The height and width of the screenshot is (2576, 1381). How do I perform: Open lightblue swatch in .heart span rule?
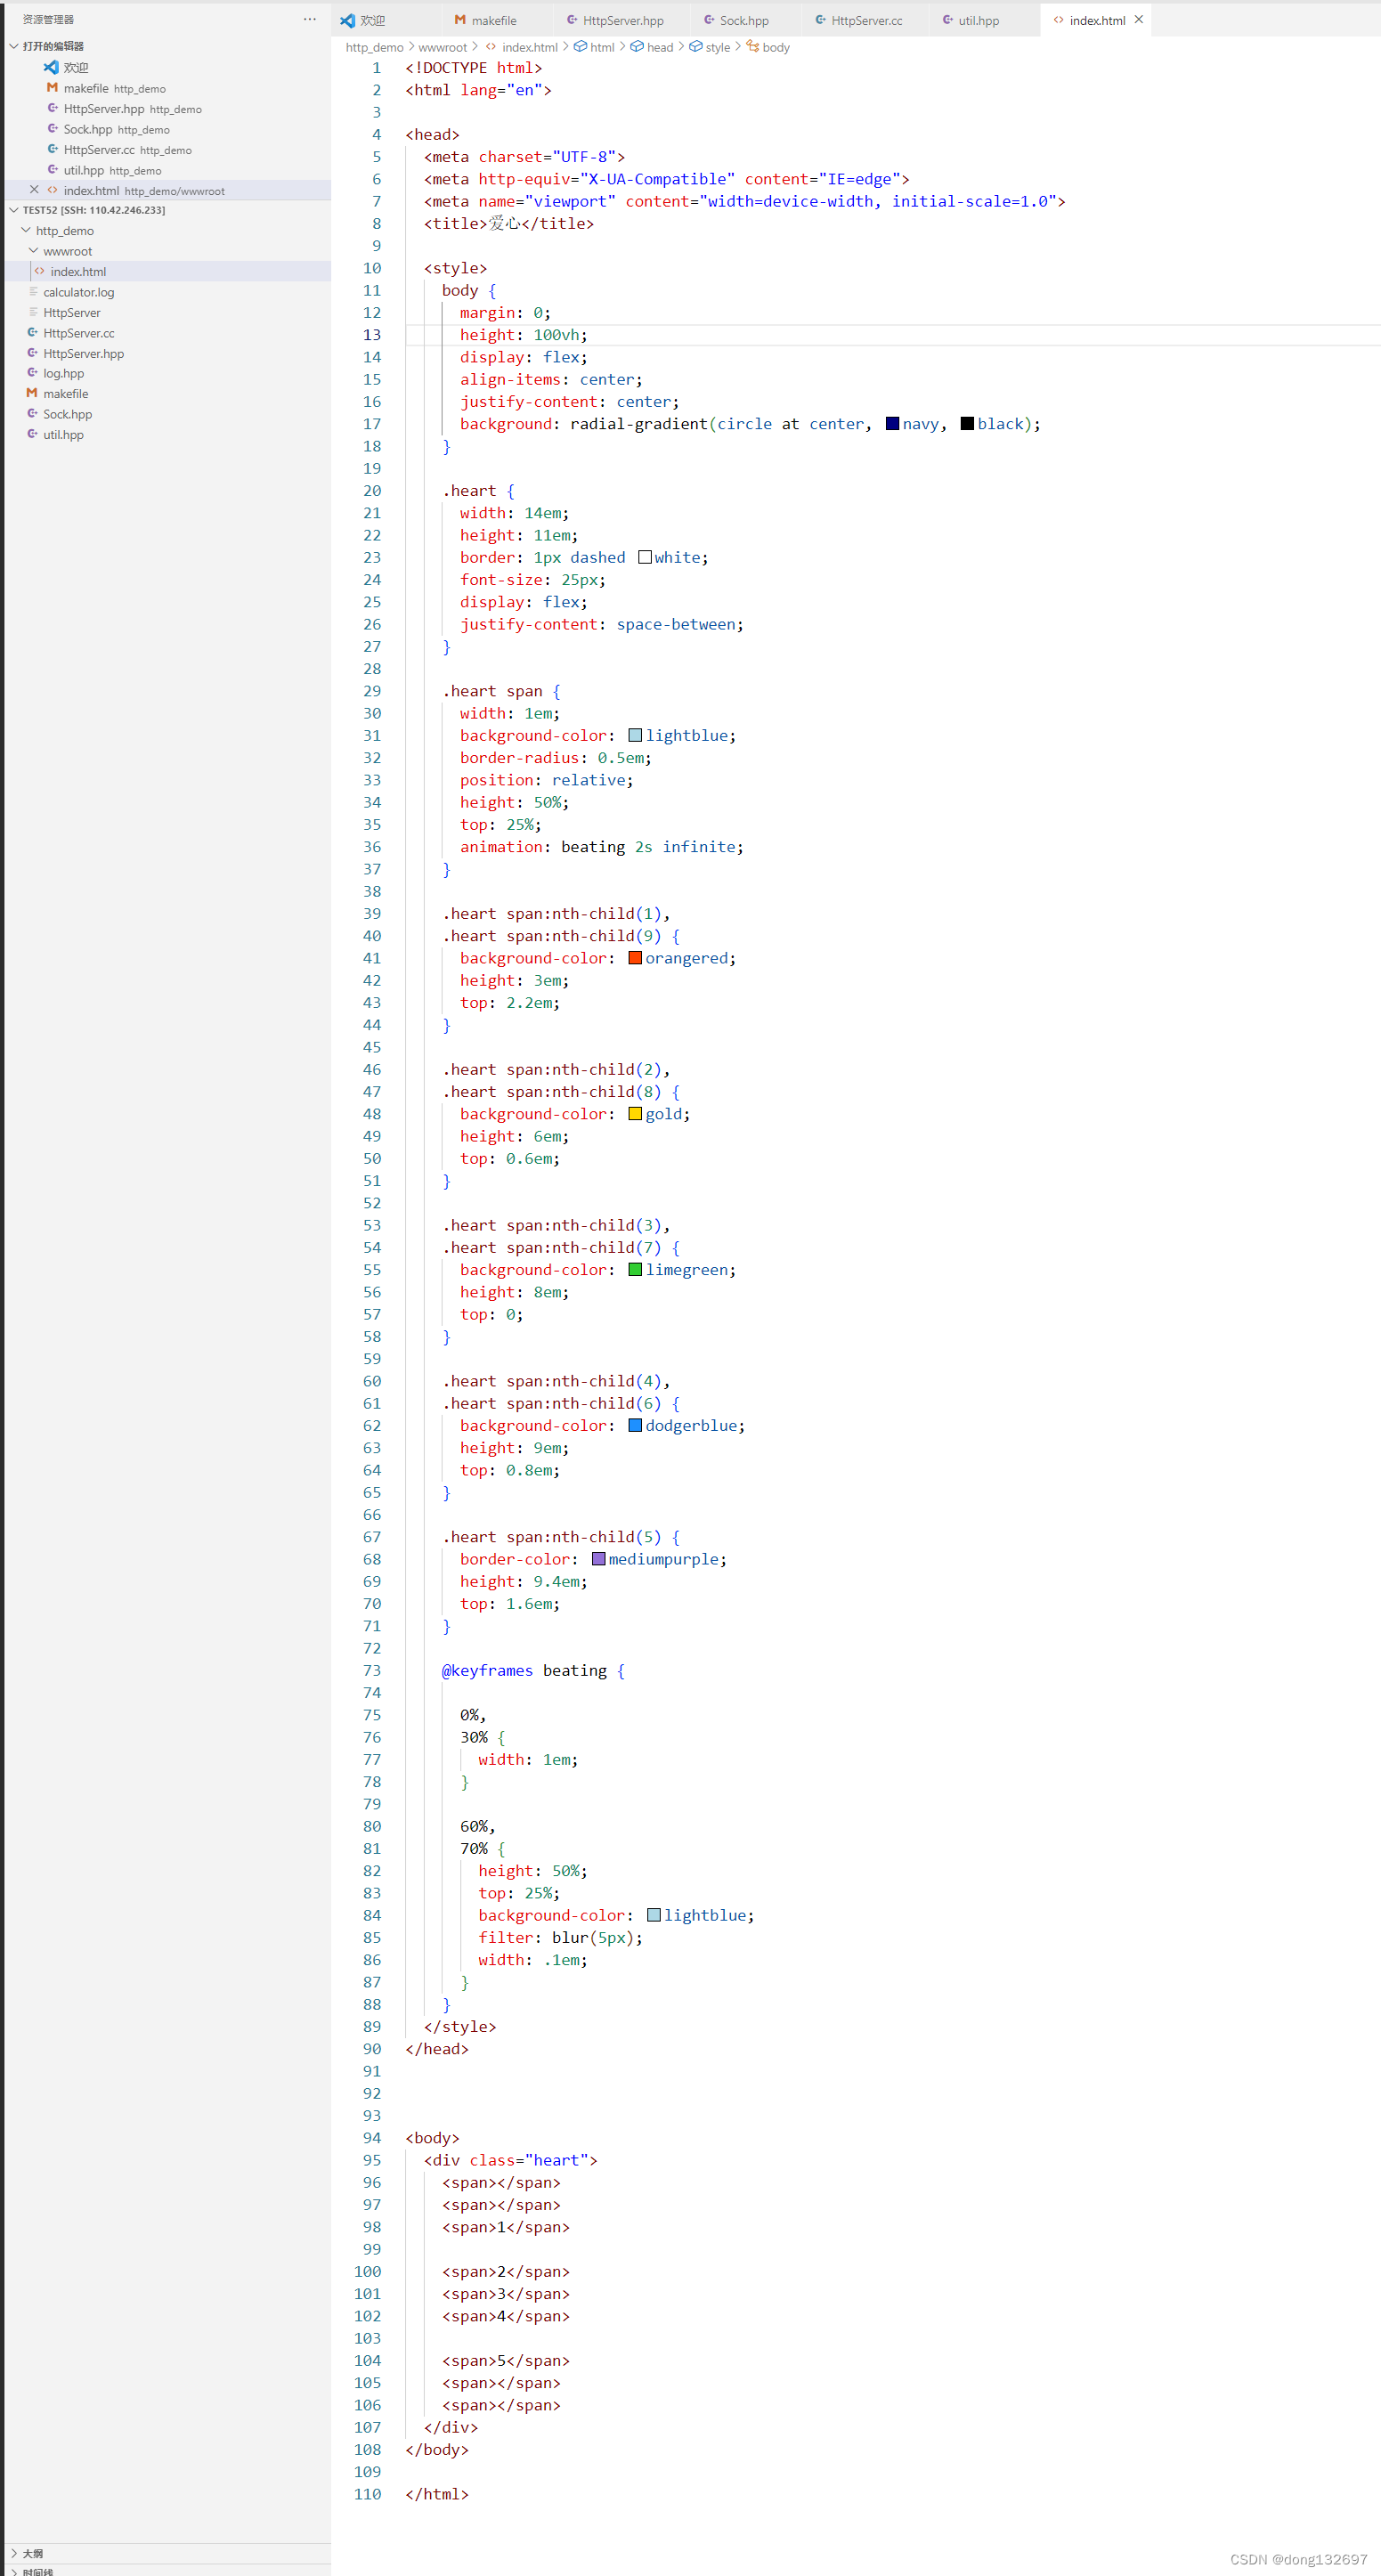tap(635, 735)
